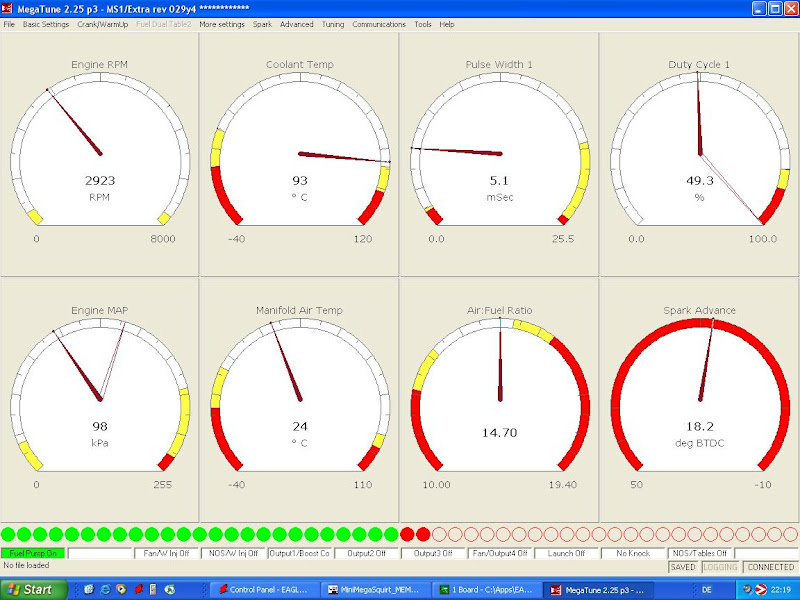The image size is (800, 600).
Task: Switch to the MiniMegaSquirt_MEM taskbar window
Action: pos(376,590)
